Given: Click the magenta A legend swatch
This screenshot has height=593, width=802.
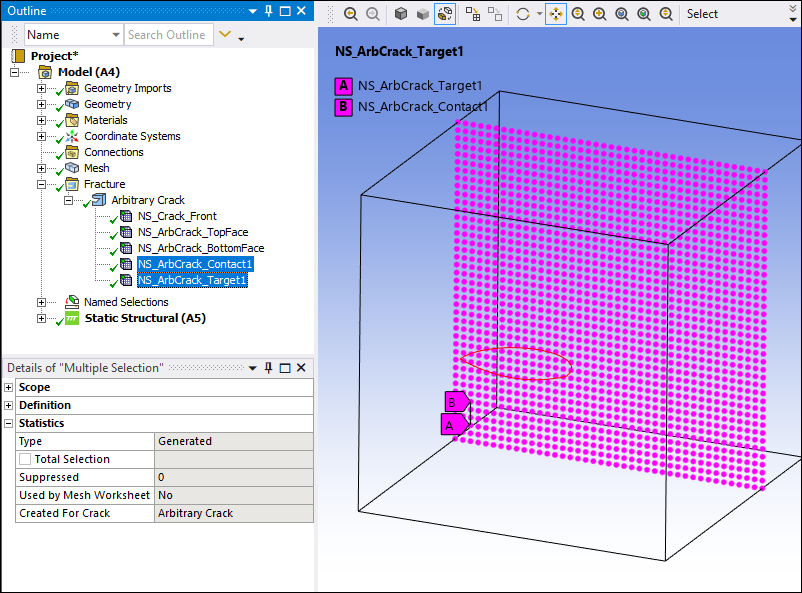Looking at the screenshot, I should (344, 86).
